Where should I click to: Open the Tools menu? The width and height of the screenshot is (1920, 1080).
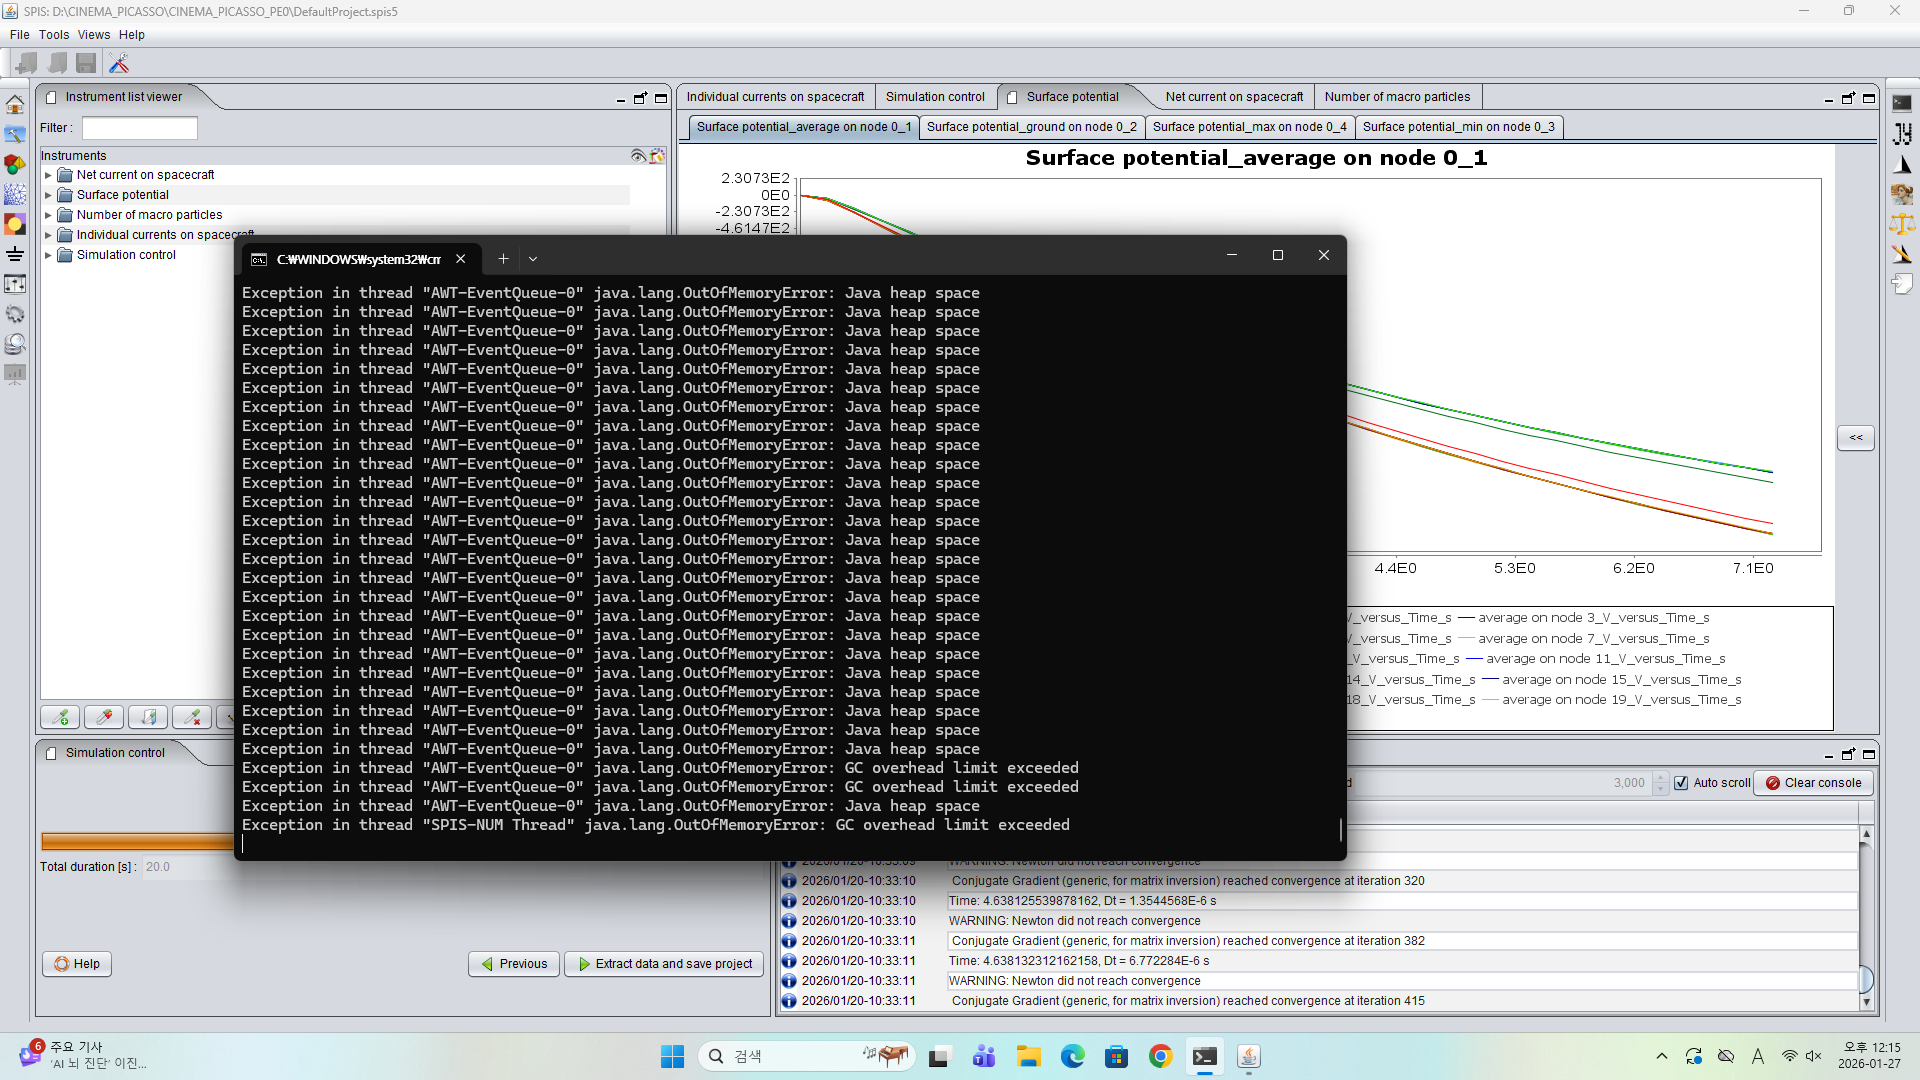coord(54,35)
